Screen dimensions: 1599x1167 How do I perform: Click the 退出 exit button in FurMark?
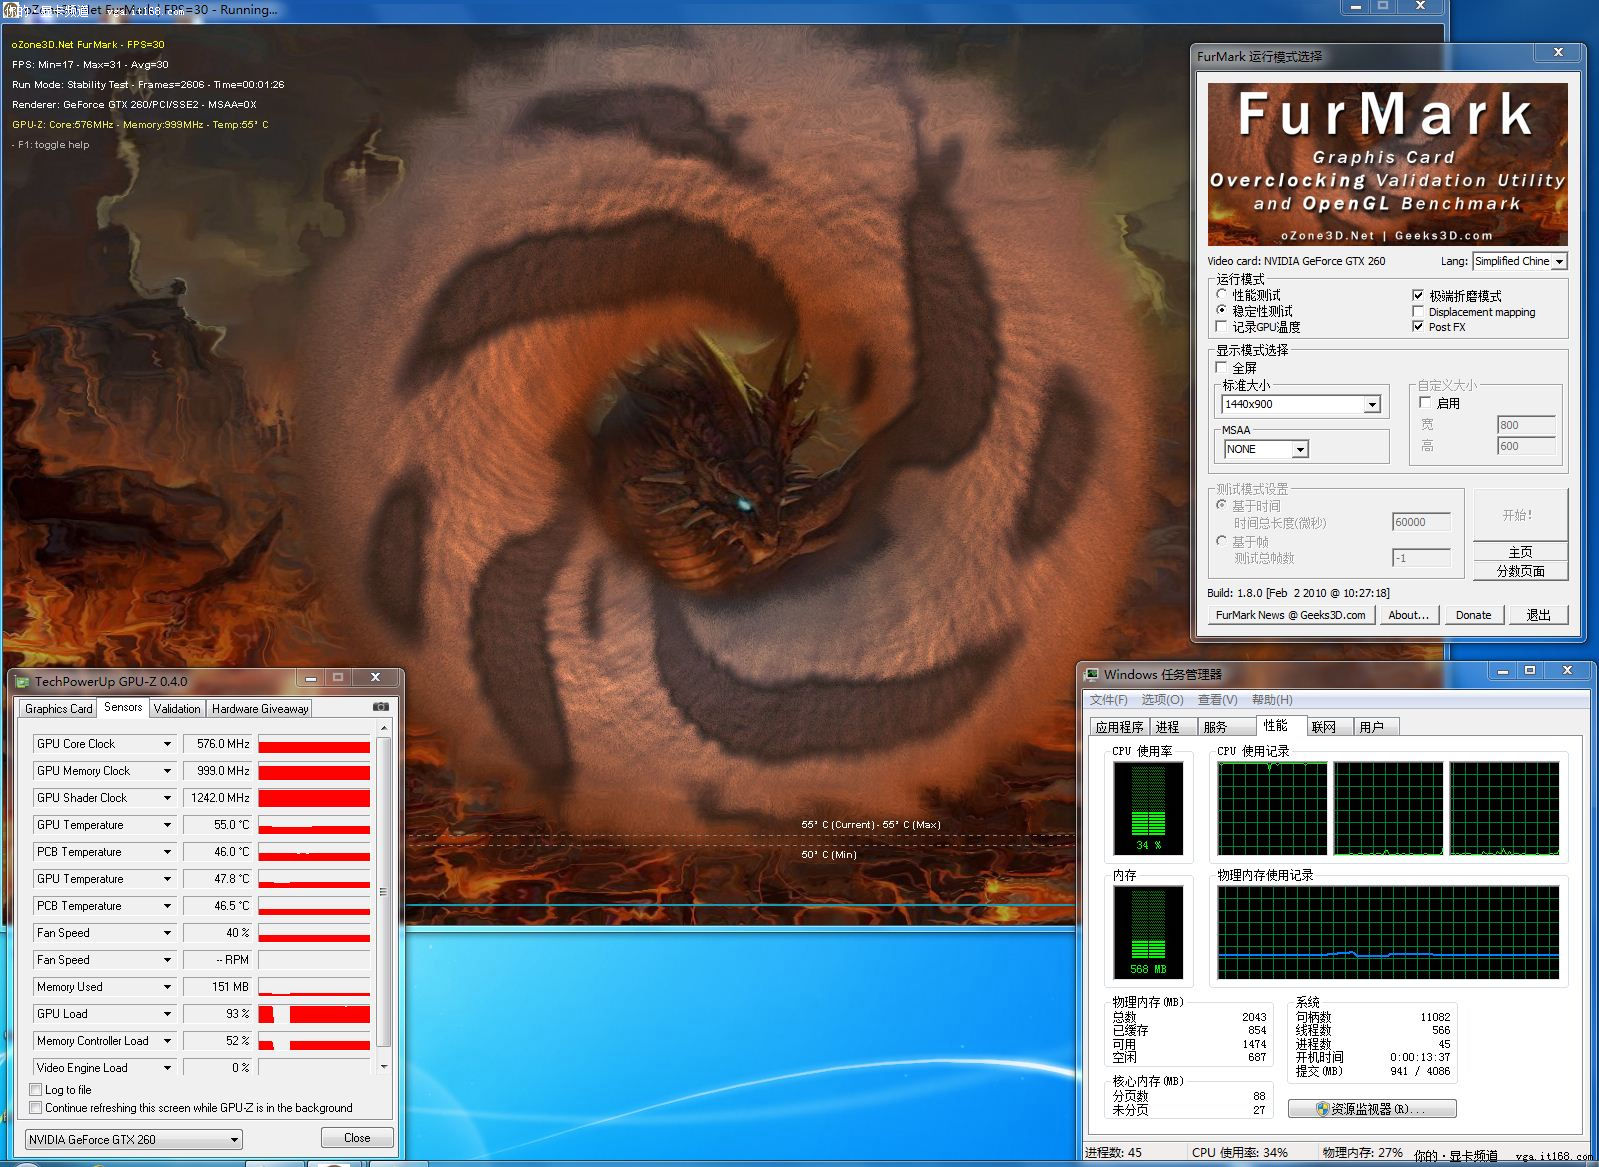1538,615
